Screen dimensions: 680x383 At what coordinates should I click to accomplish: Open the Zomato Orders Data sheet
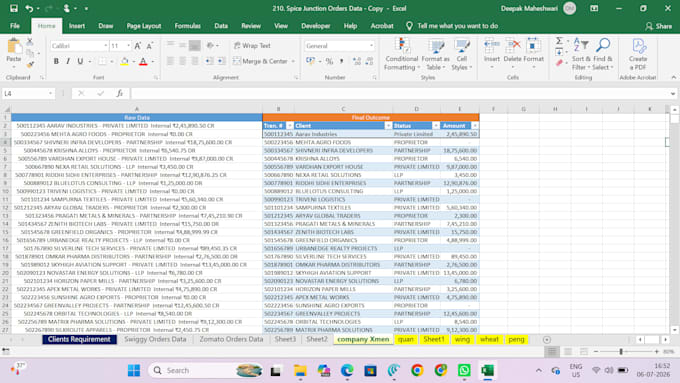[x=231, y=339]
